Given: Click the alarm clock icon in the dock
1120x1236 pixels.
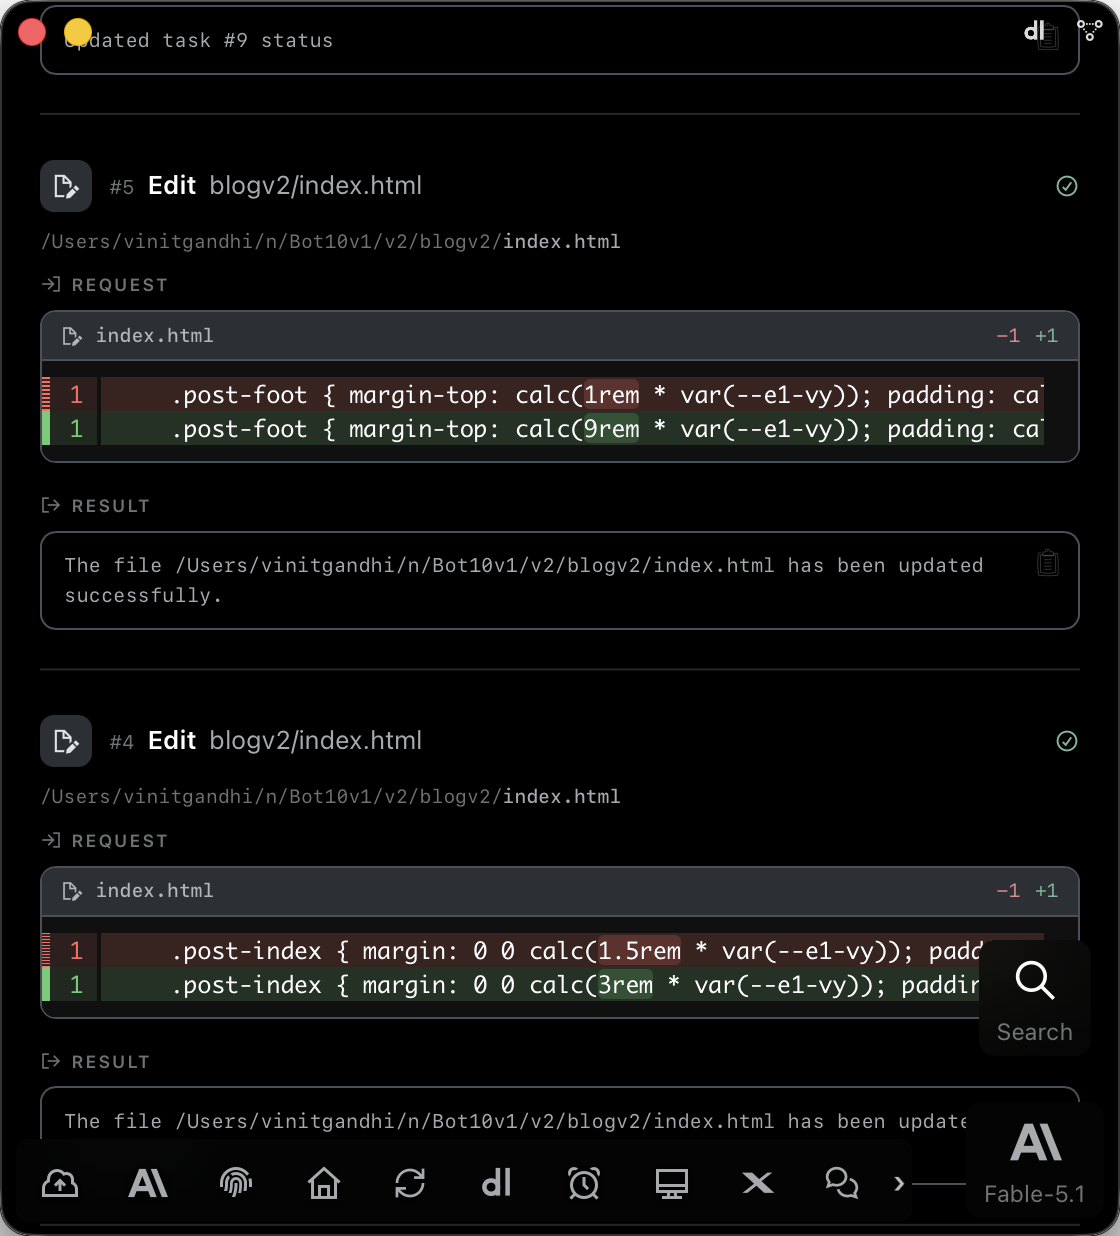Looking at the screenshot, I should [x=584, y=1184].
